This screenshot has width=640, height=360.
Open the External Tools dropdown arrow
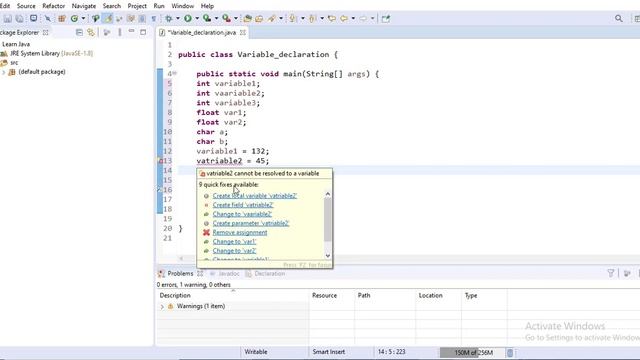(236, 18)
